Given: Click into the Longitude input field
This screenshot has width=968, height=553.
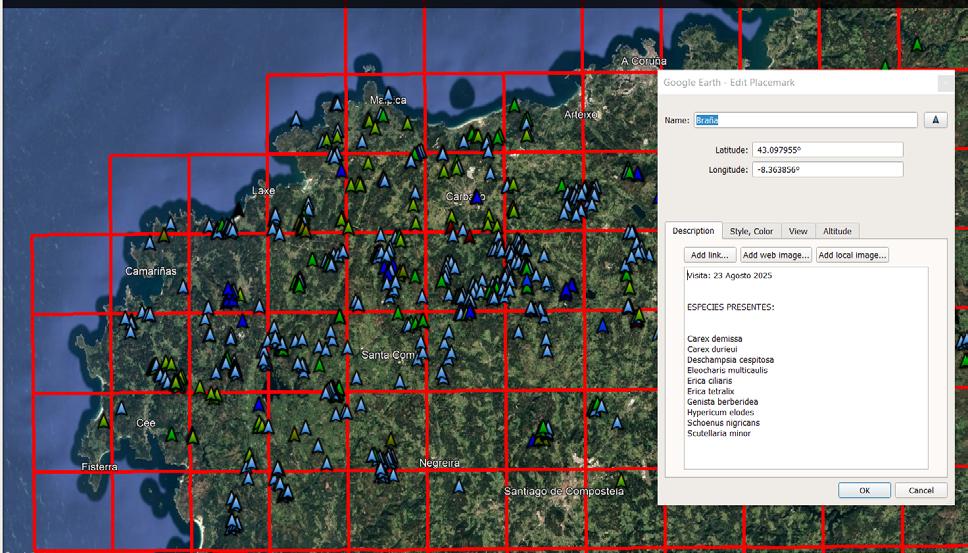Looking at the screenshot, I should pyautogui.click(x=827, y=170).
